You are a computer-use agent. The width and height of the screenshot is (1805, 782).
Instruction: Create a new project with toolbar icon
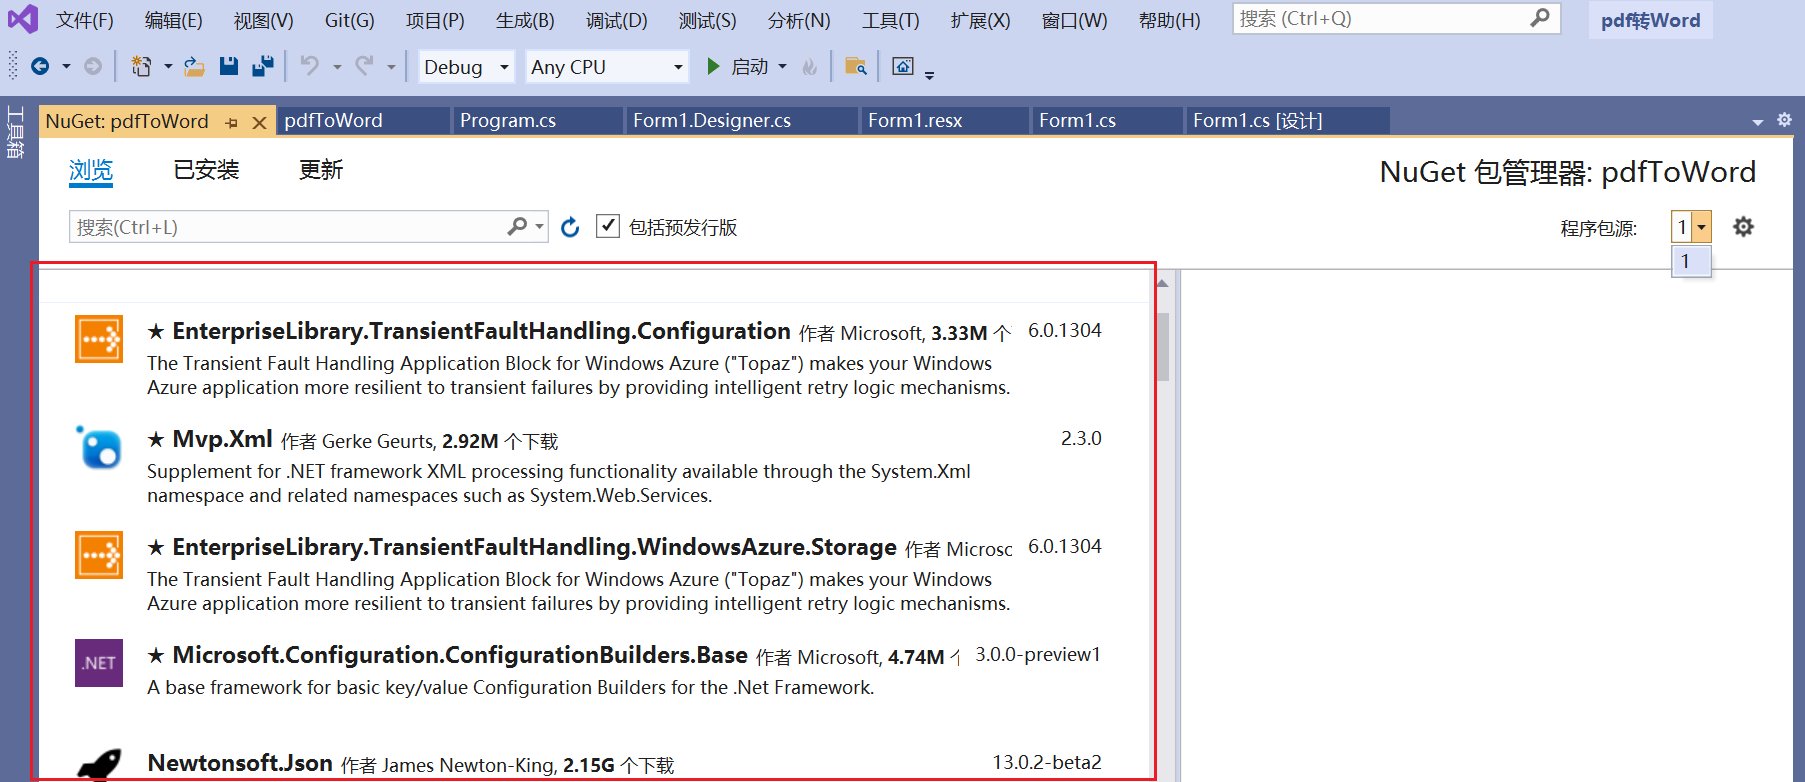click(142, 66)
